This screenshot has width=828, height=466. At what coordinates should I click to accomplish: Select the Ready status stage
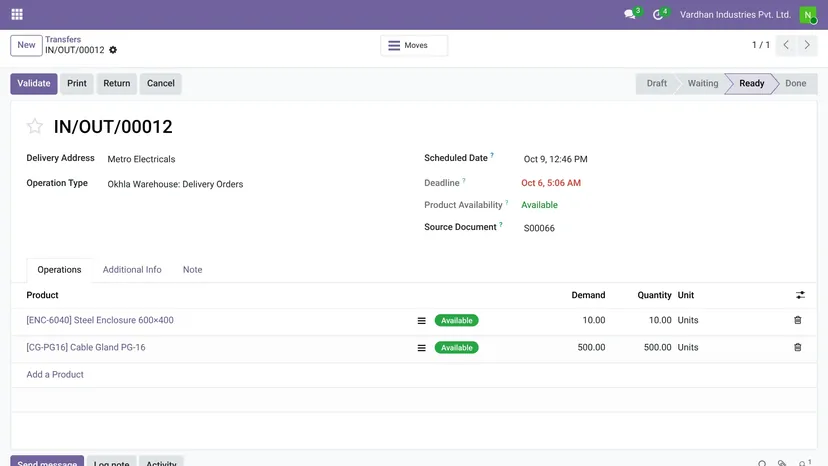tap(751, 83)
